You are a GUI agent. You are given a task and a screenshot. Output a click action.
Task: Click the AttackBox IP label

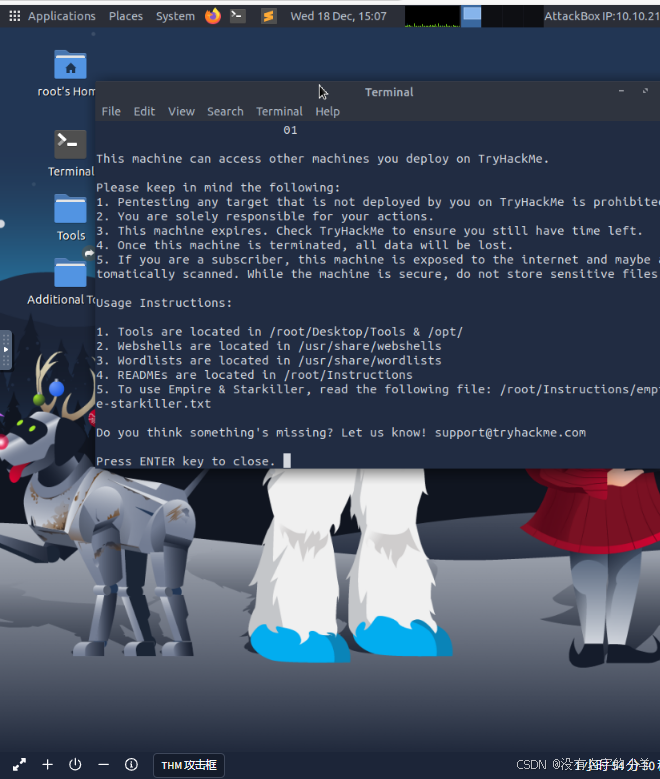coord(602,16)
